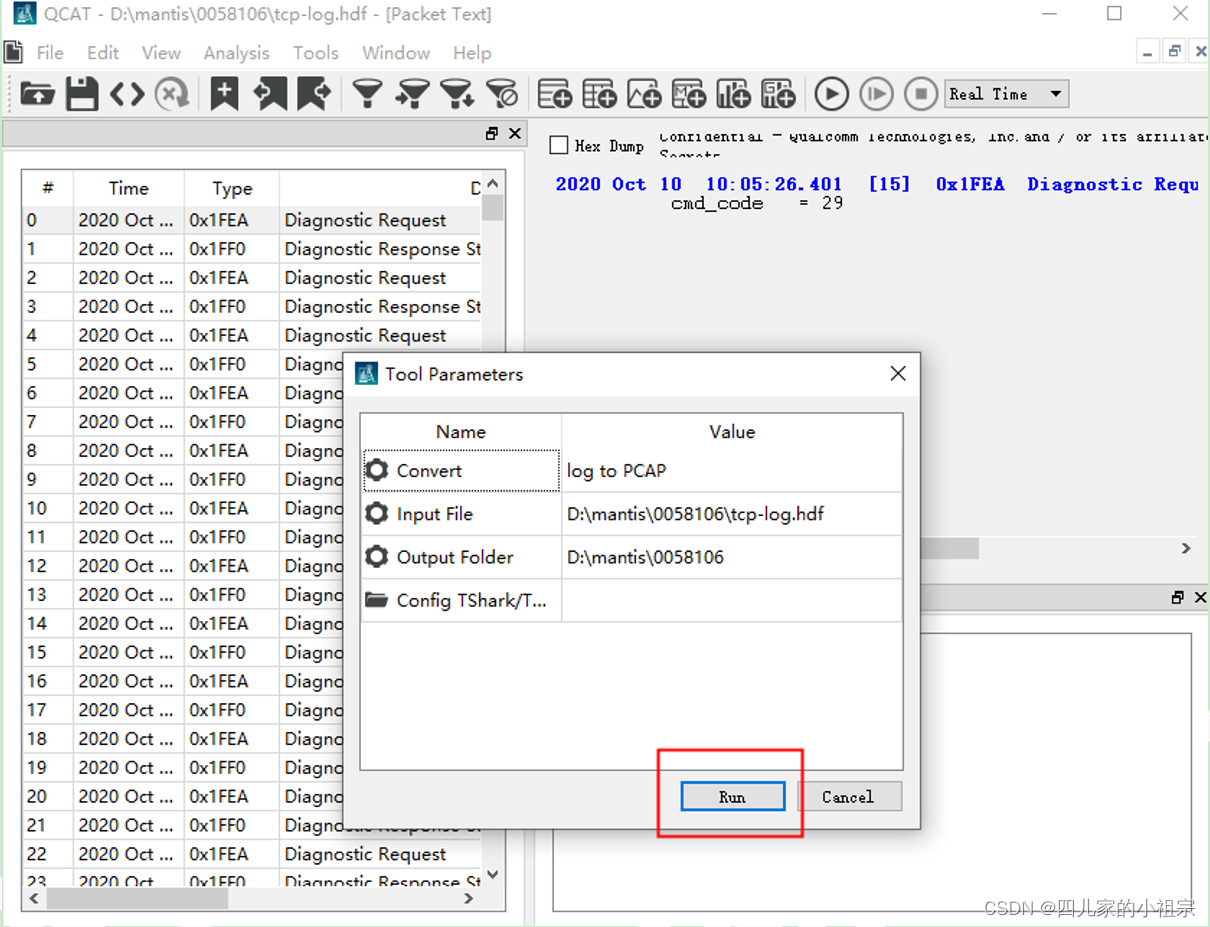Select packet row 22 Diagnostic Request
The width and height of the screenshot is (1210, 927).
[252, 854]
